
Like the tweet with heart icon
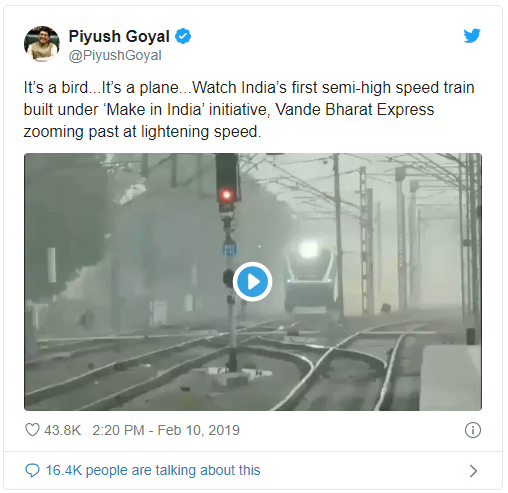click(x=33, y=430)
